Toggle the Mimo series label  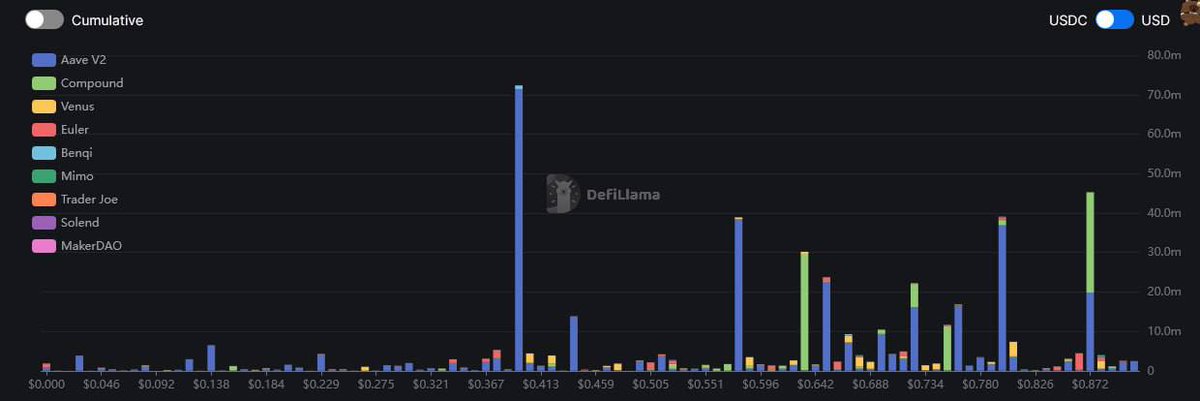77,176
